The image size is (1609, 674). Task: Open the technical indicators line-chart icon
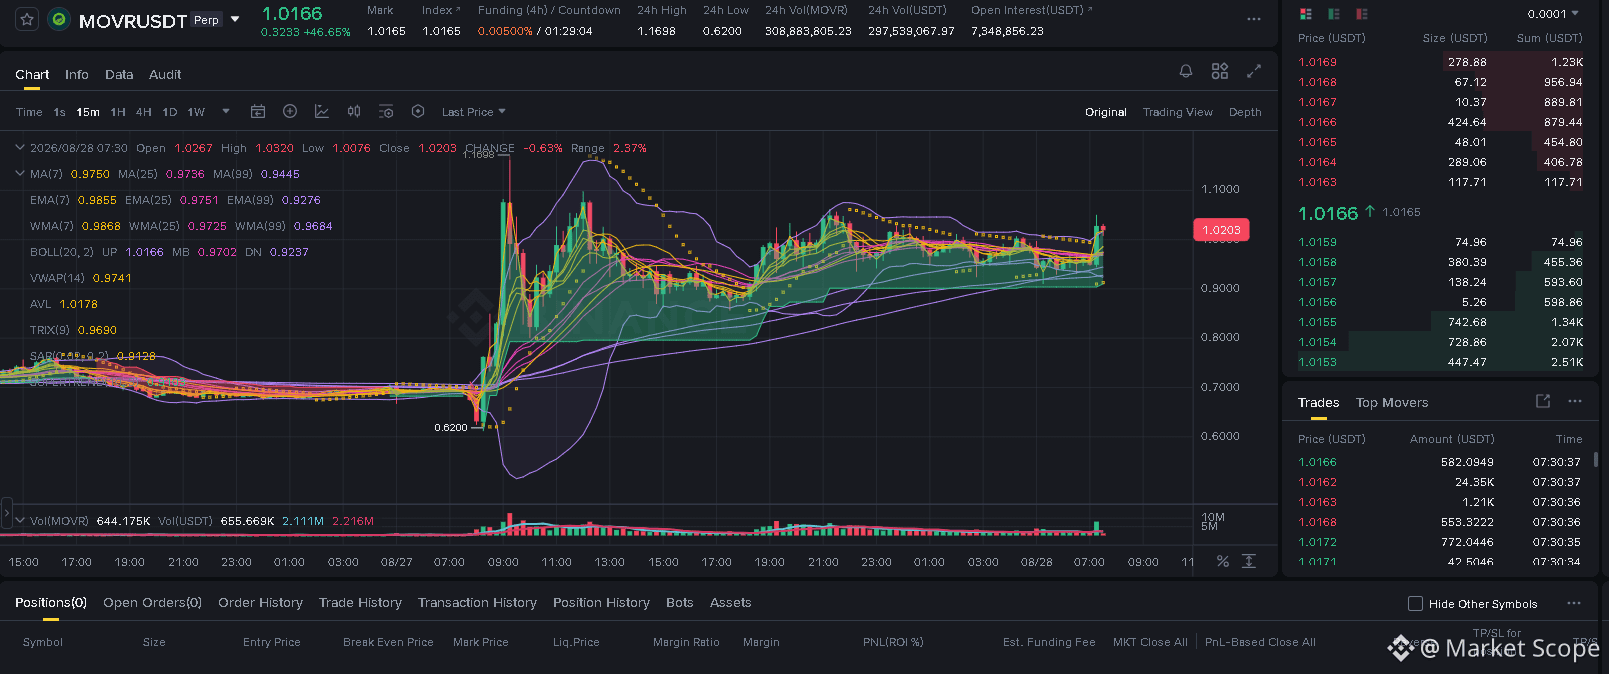322,112
